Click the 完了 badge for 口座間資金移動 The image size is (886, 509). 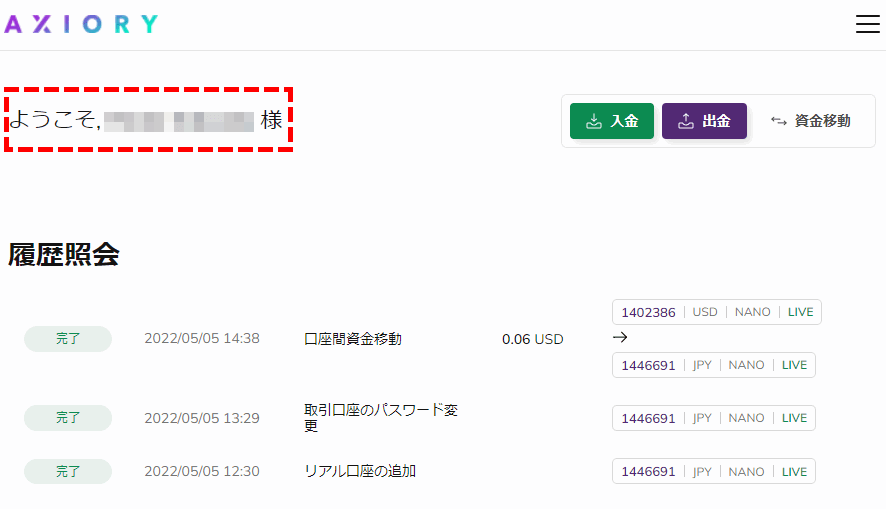pos(68,339)
